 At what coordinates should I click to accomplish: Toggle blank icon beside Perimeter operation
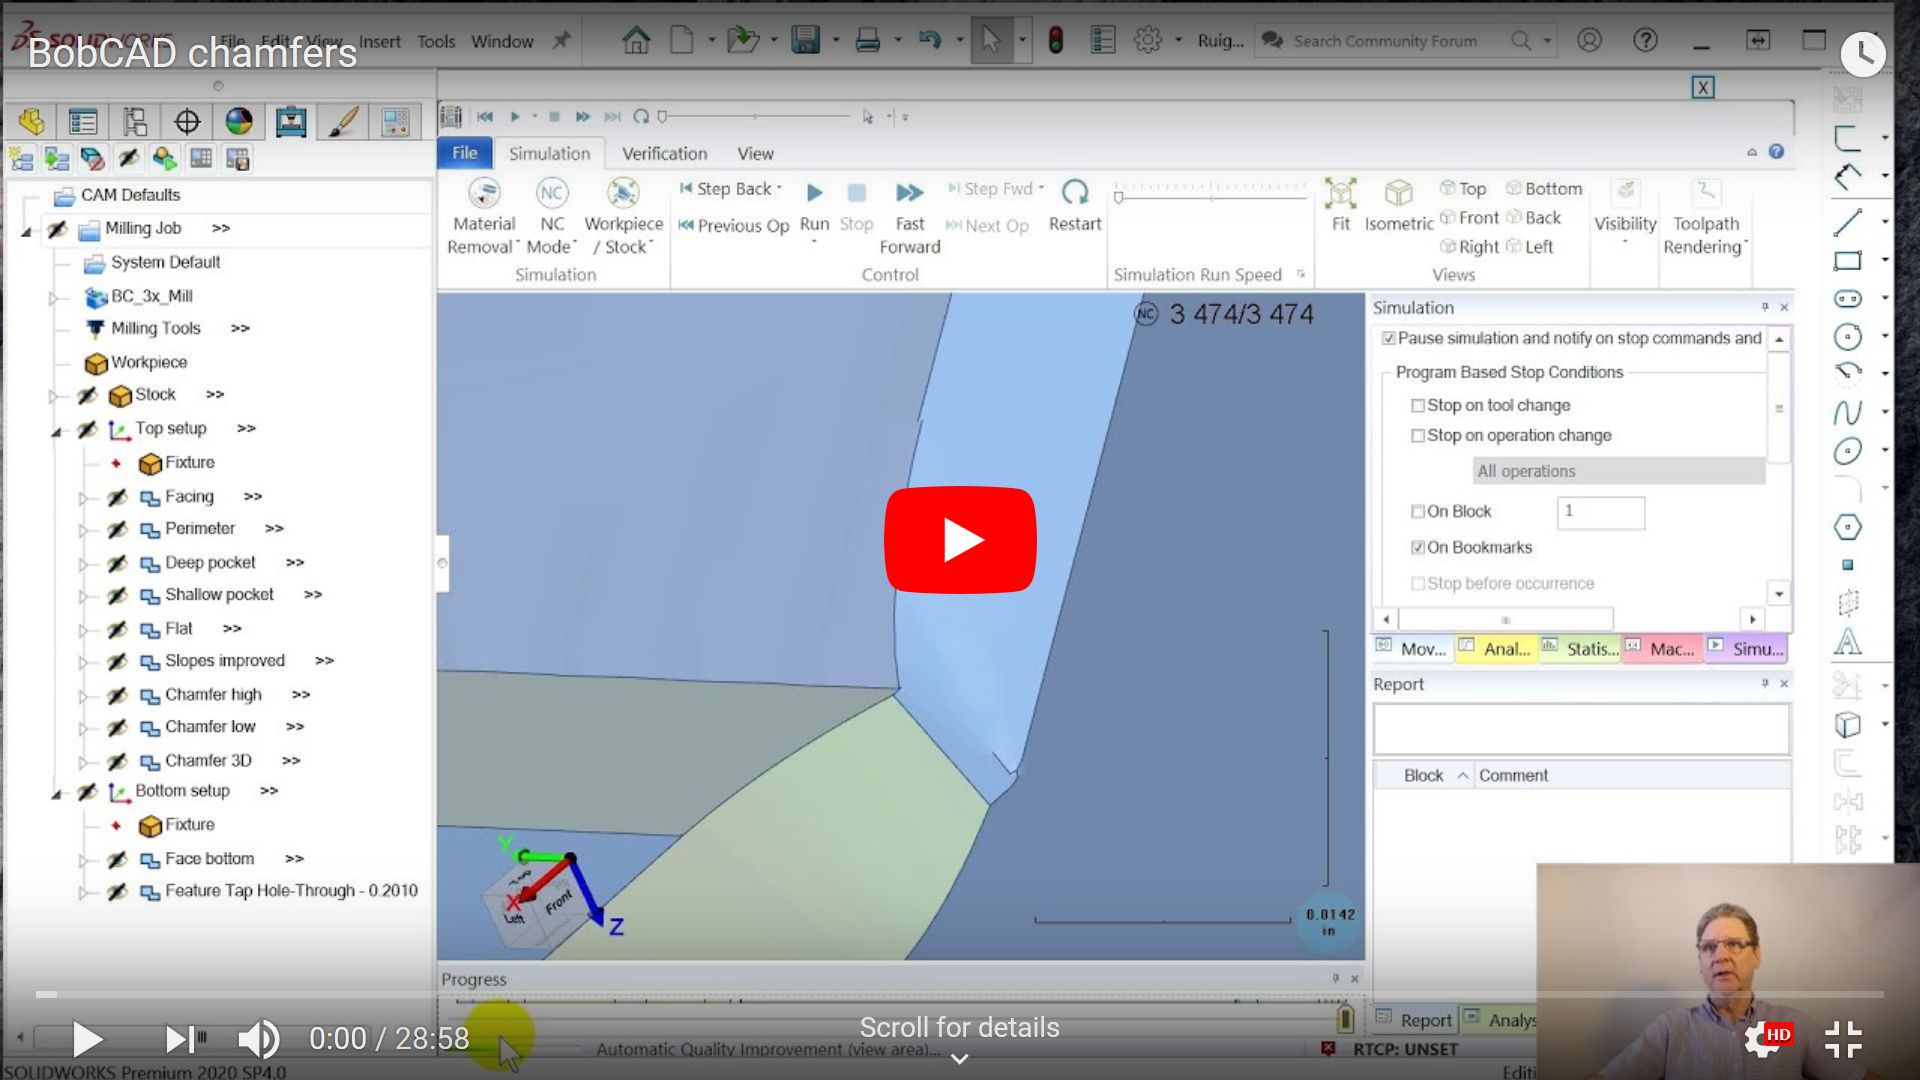point(118,529)
